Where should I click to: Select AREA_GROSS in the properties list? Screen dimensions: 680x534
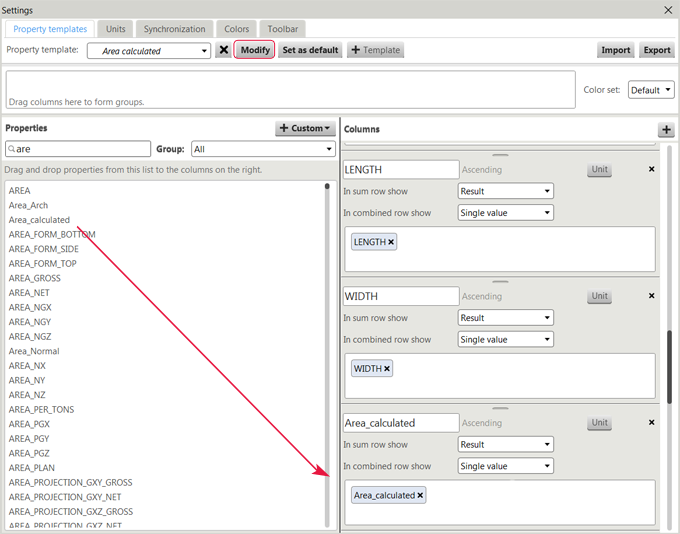(x=34, y=278)
